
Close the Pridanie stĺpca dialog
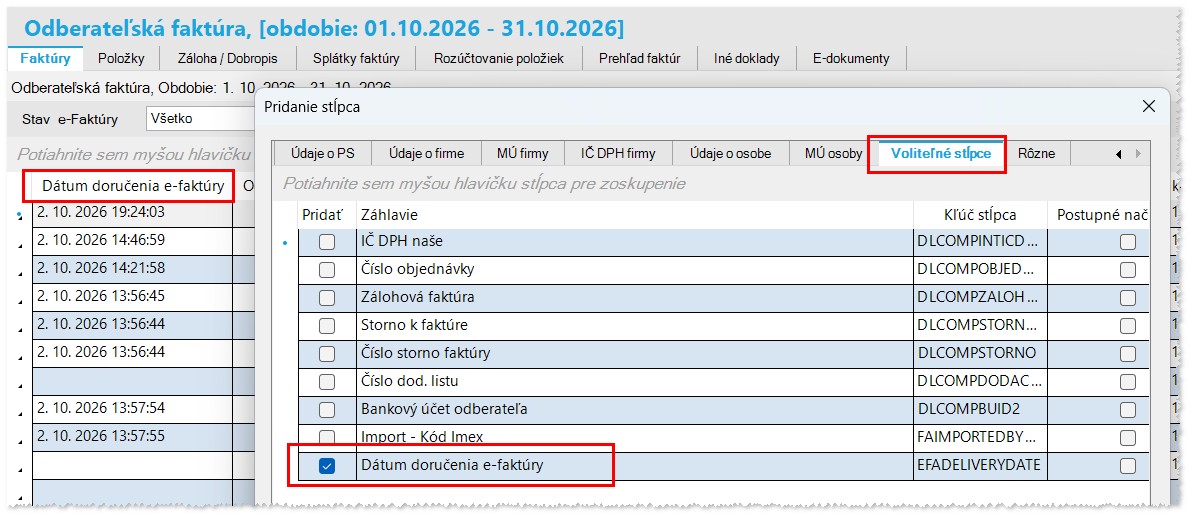[x=1149, y=107]
